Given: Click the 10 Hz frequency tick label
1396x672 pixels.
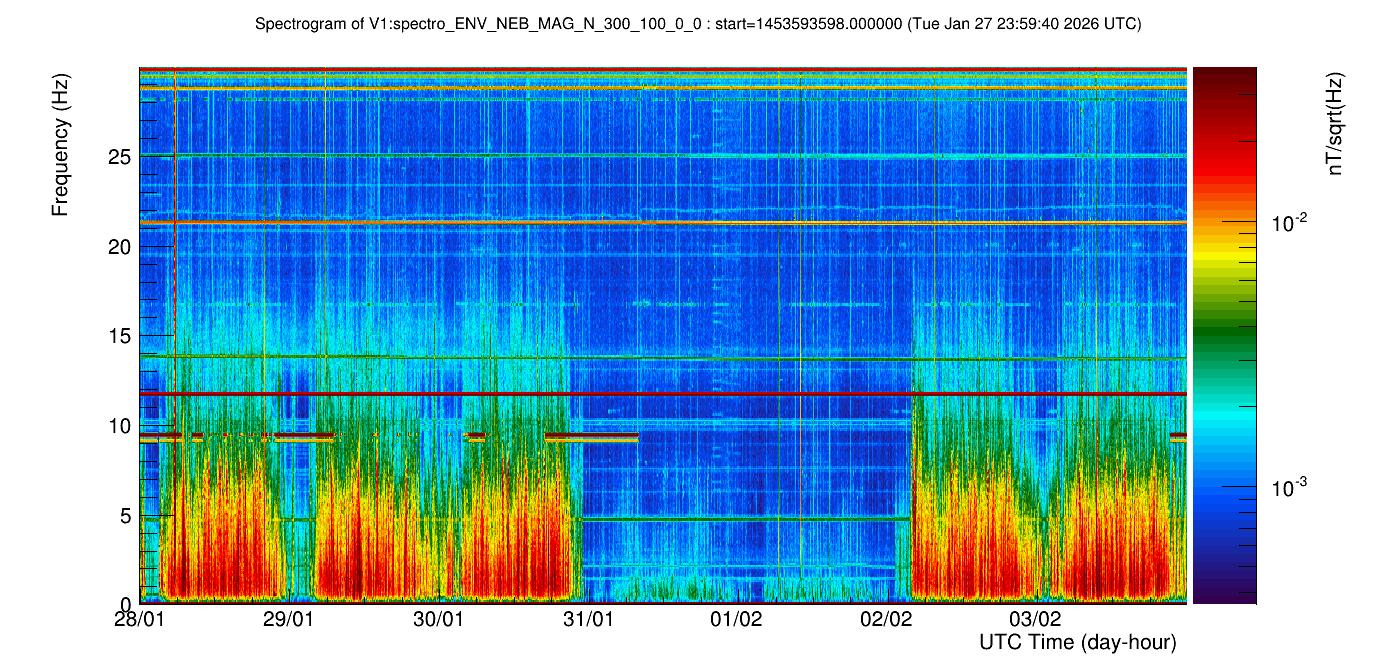Looking at the screenshot, I should click(120, 426).
